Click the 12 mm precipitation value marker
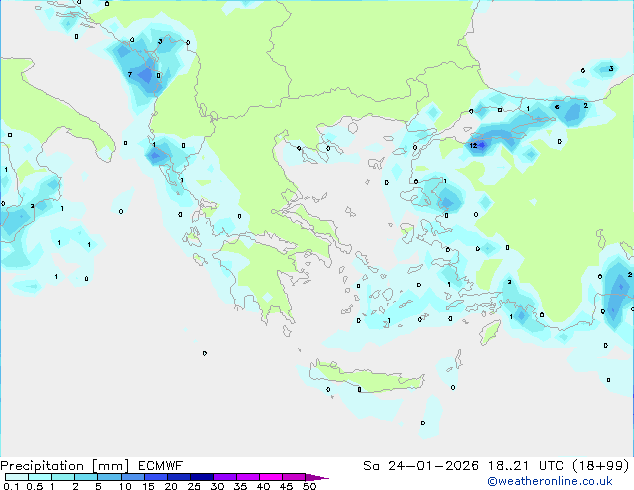The image size is (634, 490). click(473, 145)
